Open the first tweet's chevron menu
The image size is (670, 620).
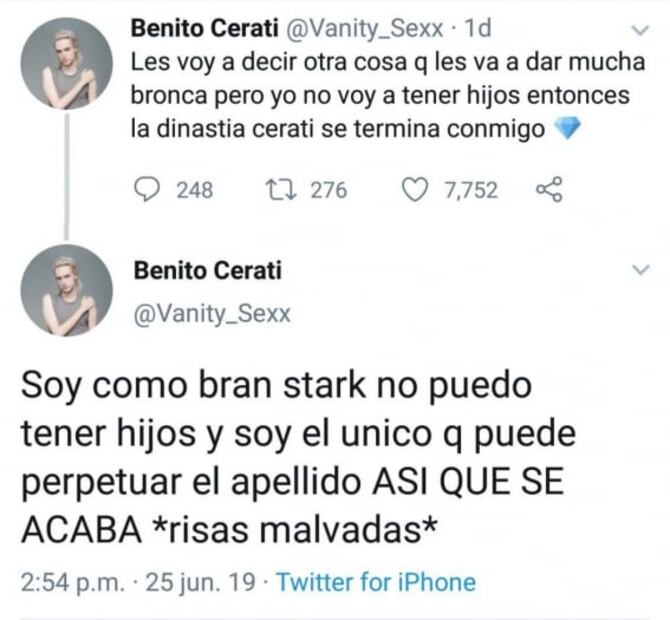click(641, 30)
